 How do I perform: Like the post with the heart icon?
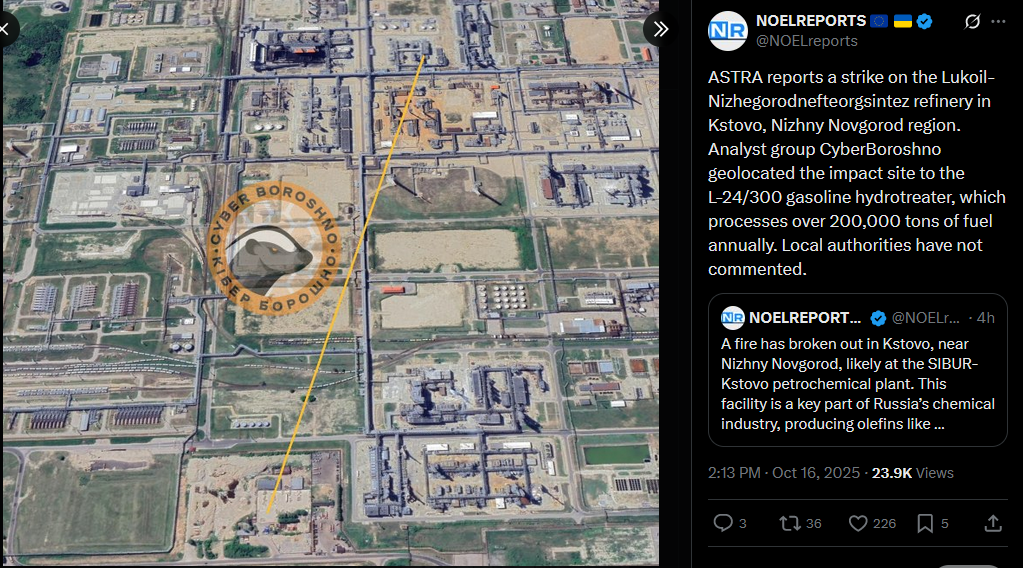858,523
